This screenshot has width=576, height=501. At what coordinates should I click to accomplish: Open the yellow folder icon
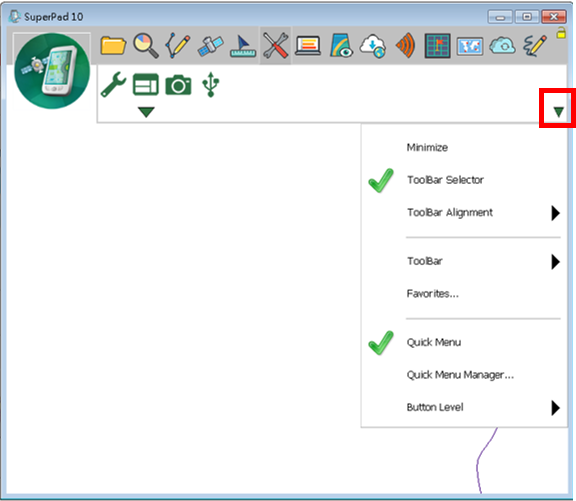click(113, 46)
